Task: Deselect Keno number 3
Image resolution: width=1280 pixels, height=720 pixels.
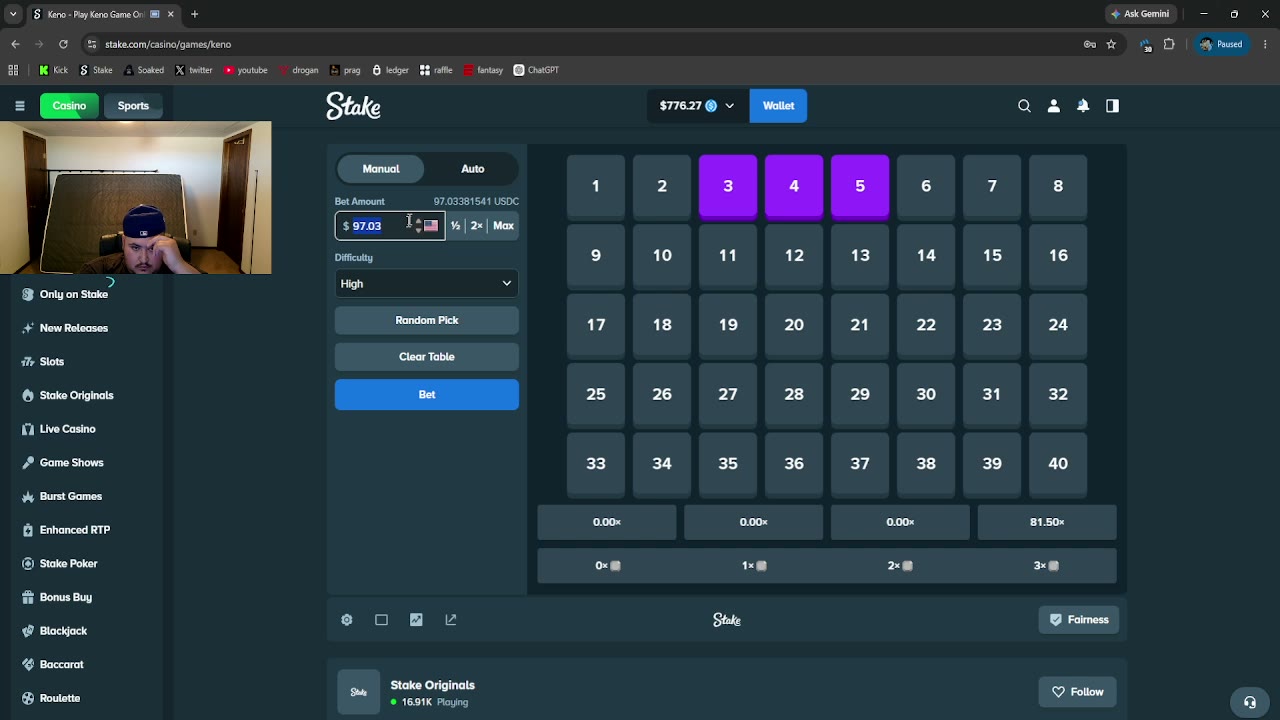Action: tap(728, 186)
